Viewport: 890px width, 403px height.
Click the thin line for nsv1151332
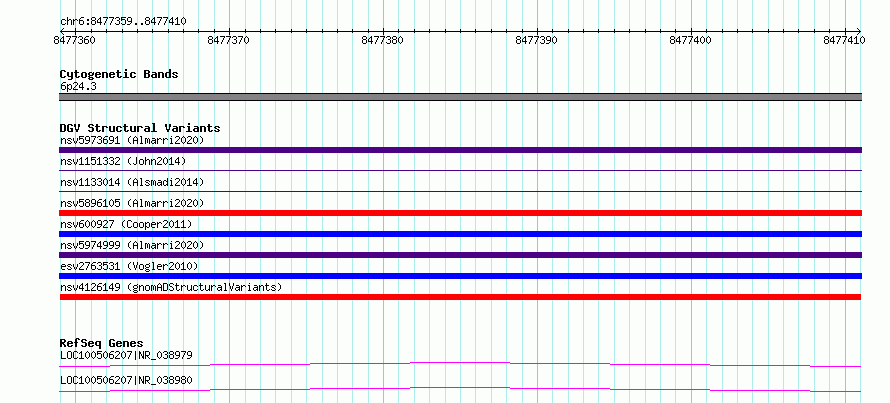(x=460, y=170)
